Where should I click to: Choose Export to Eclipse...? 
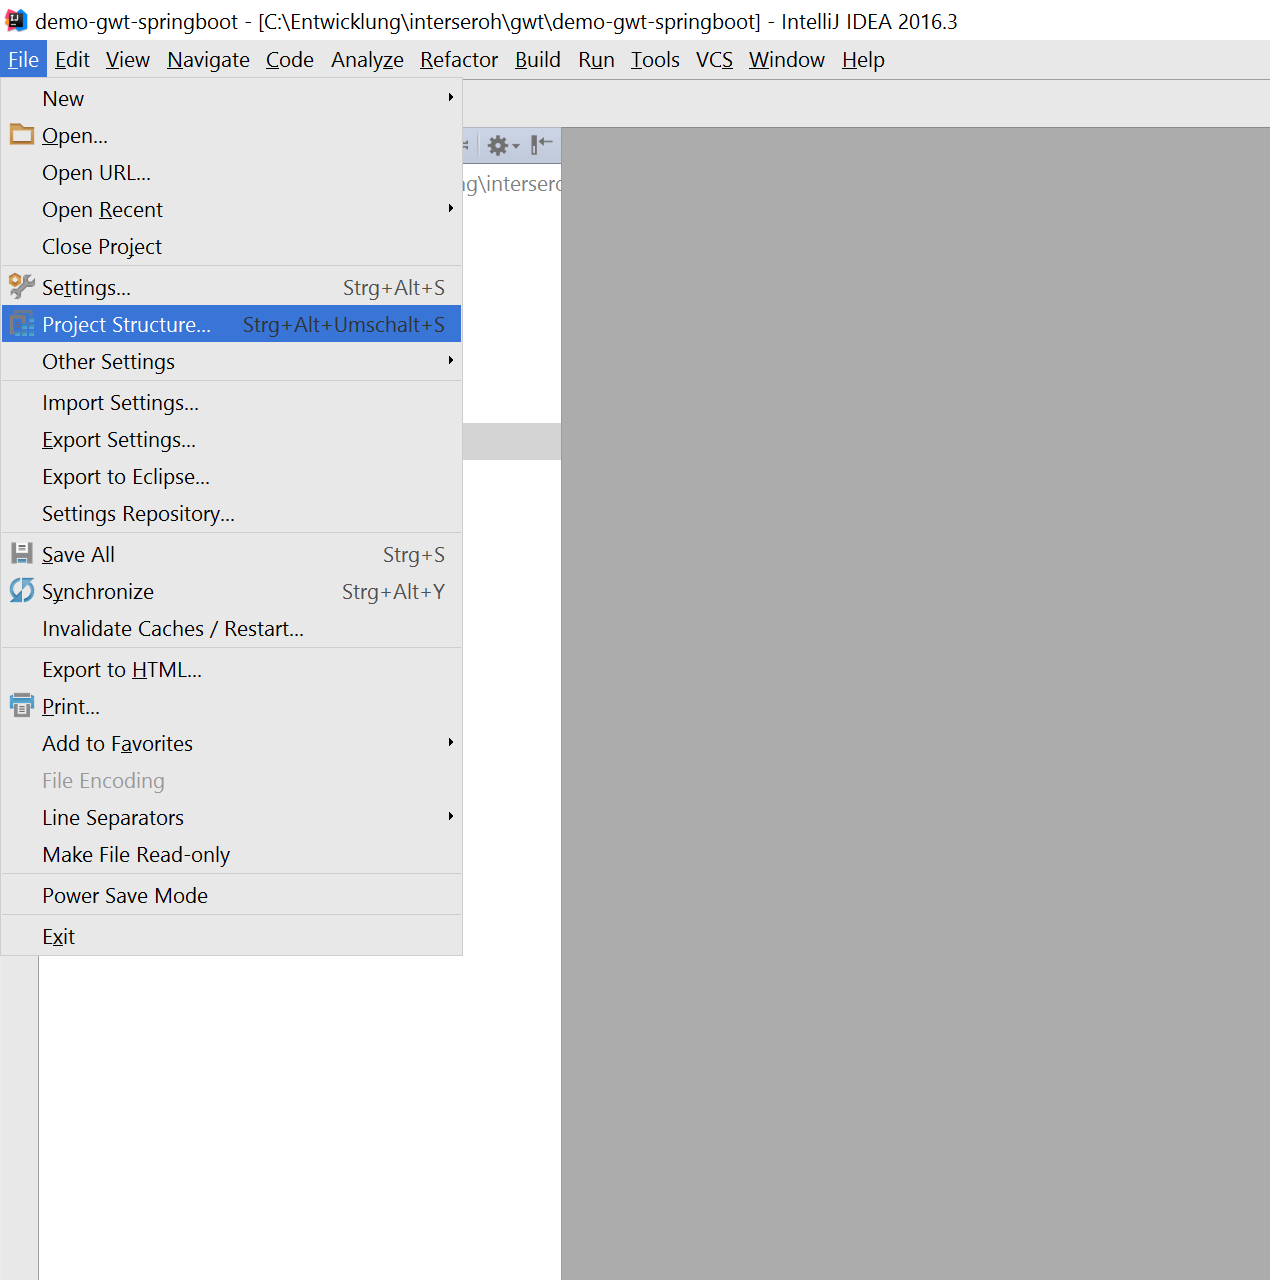point(232,476)
